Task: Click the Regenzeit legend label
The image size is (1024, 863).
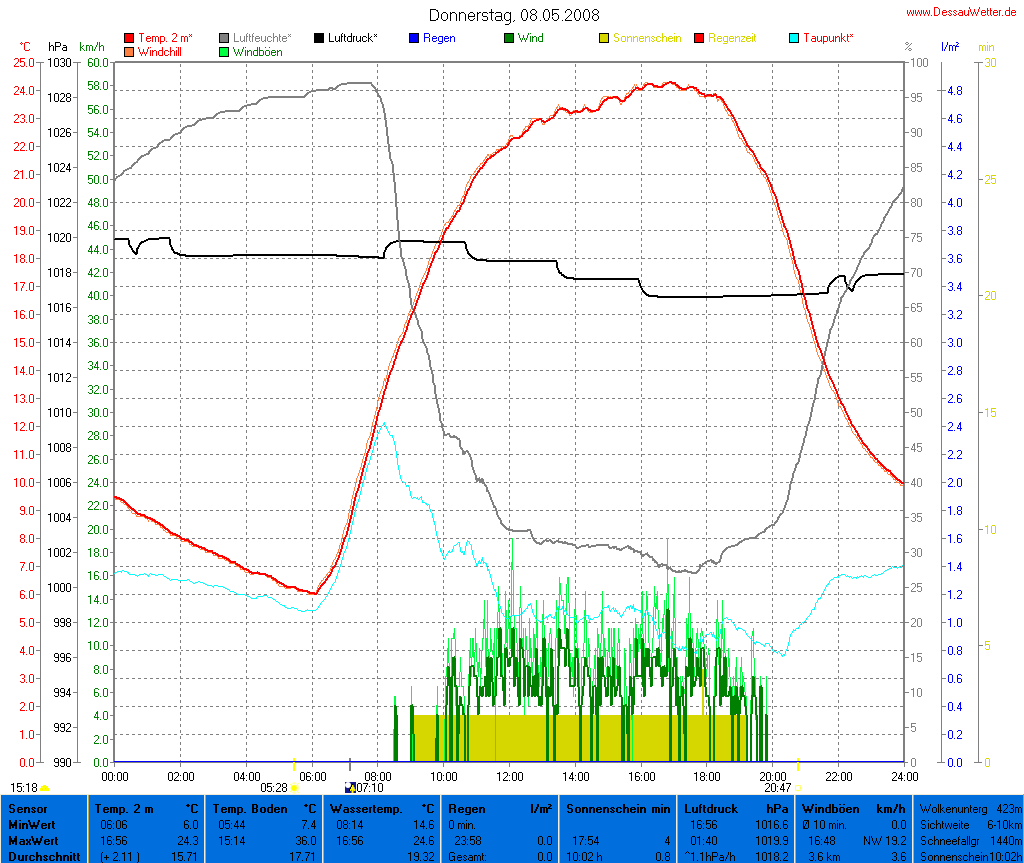Action: click(732, 38)
